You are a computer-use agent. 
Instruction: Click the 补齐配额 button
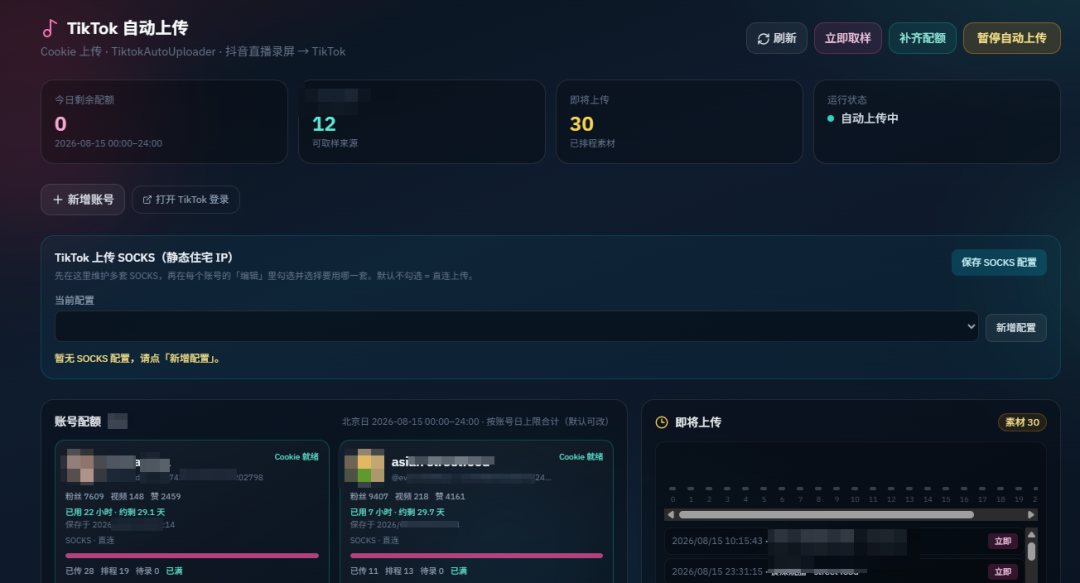tap(922, 38)
